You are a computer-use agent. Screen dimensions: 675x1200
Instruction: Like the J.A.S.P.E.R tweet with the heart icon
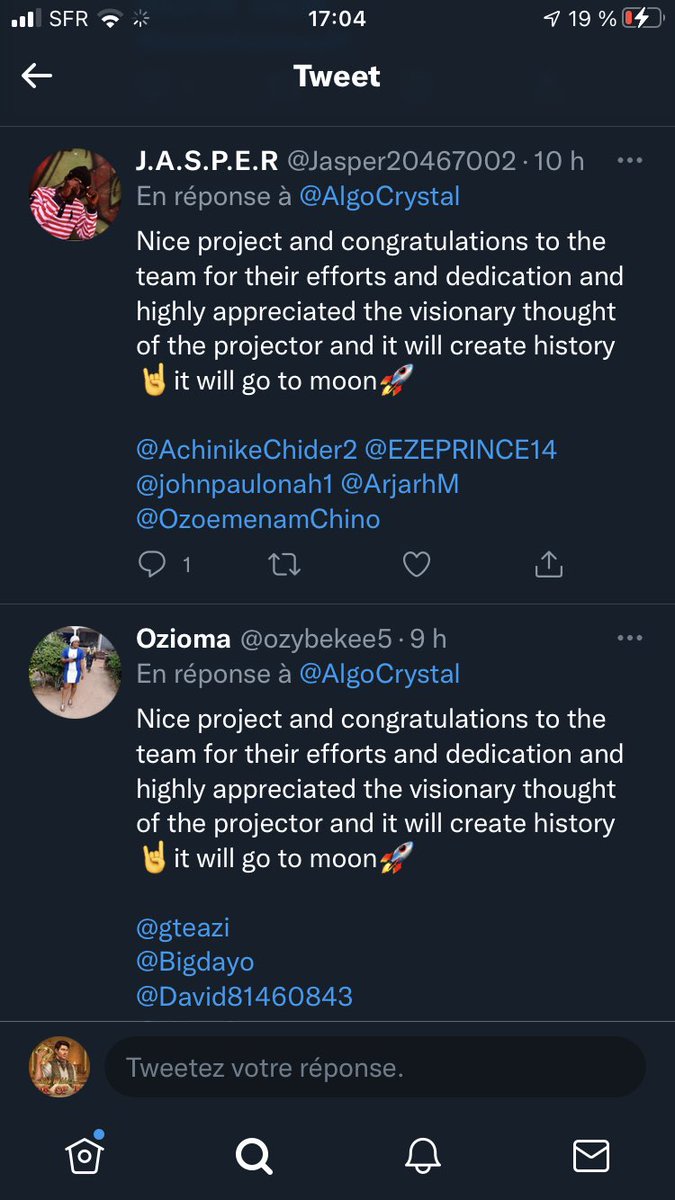coord(416,565)
